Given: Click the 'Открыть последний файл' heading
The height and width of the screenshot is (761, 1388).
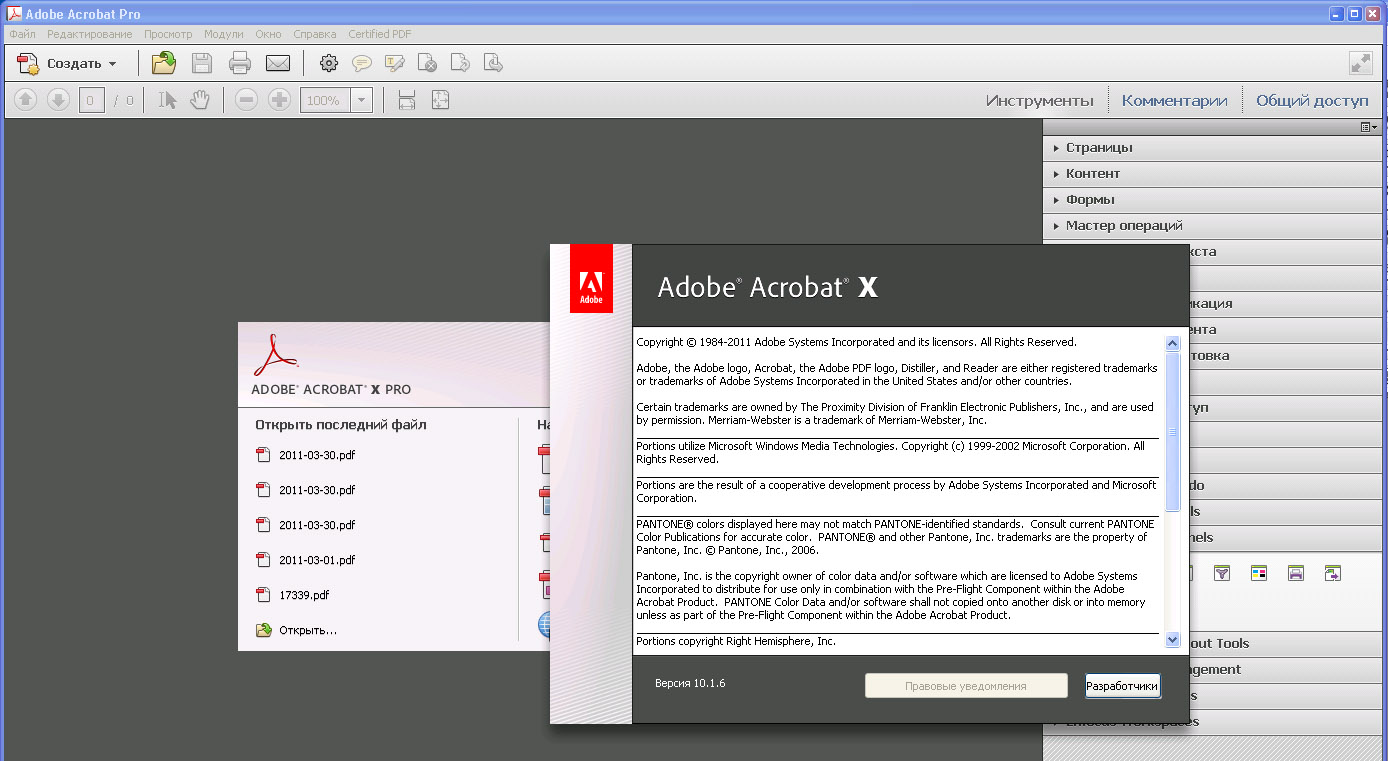Looking at the screenshot, I should [x=340, y=424].
